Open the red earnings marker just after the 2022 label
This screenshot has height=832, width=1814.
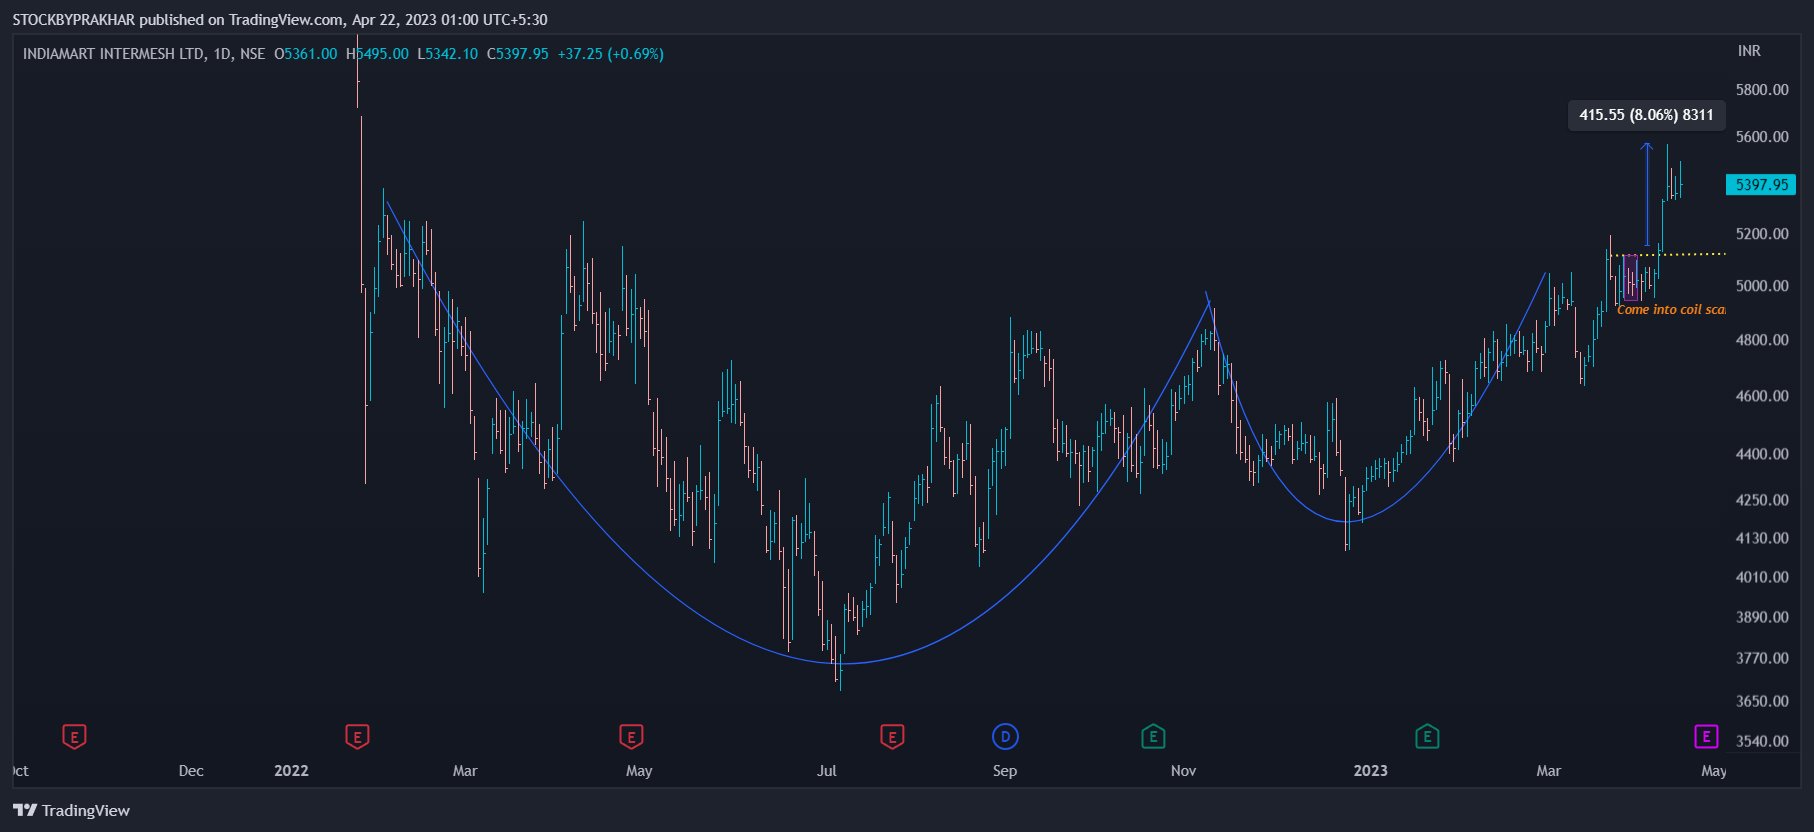coord(357,737)
